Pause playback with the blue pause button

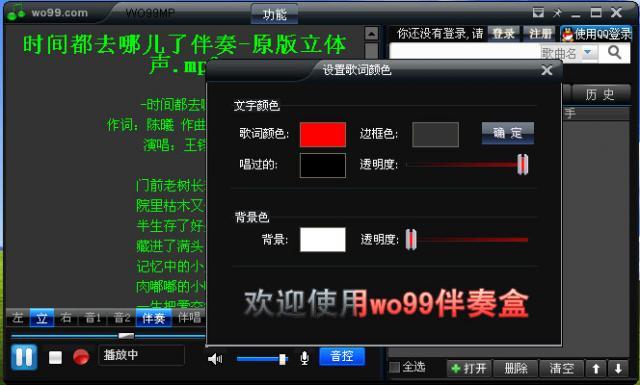pos(24,357)
